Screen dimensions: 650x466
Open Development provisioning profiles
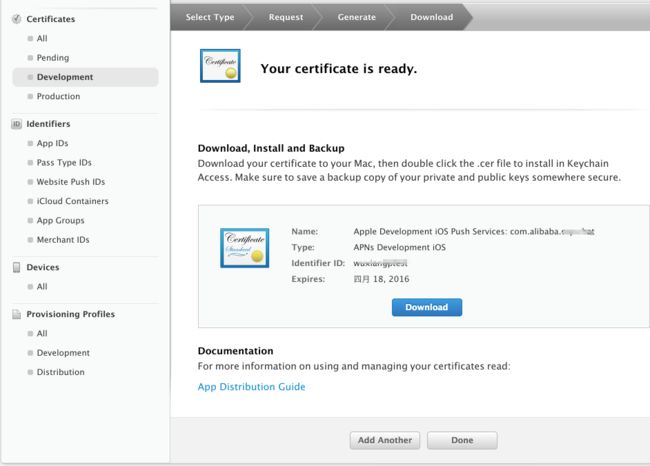coord(63,353)
